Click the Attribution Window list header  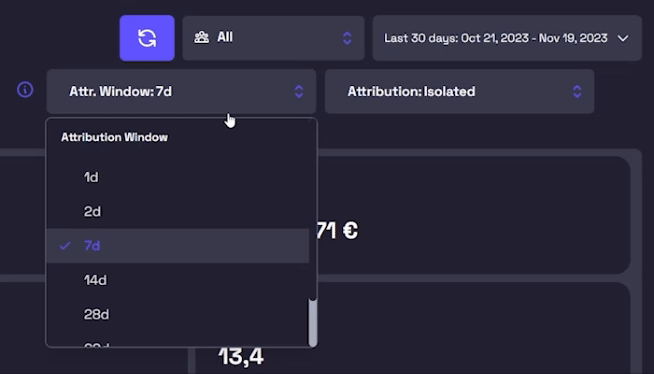point(114,137)
